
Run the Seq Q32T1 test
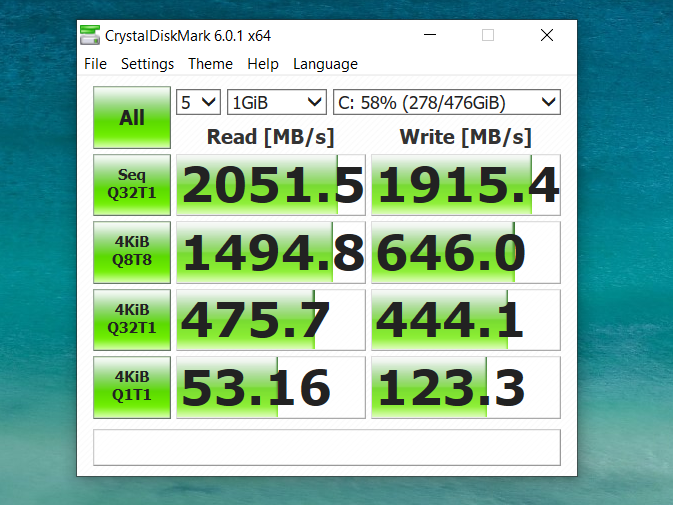coord(132,184)
